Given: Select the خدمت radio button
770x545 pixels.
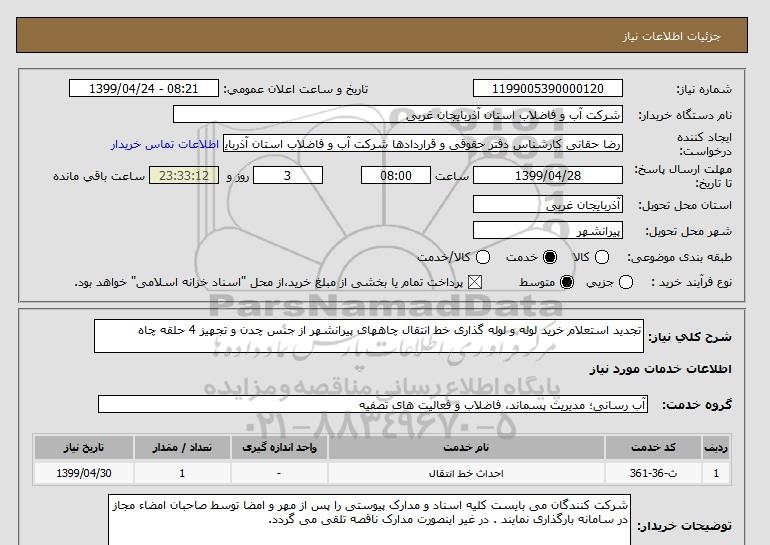Looking at the screenshot, I should [x=550, y=257].
